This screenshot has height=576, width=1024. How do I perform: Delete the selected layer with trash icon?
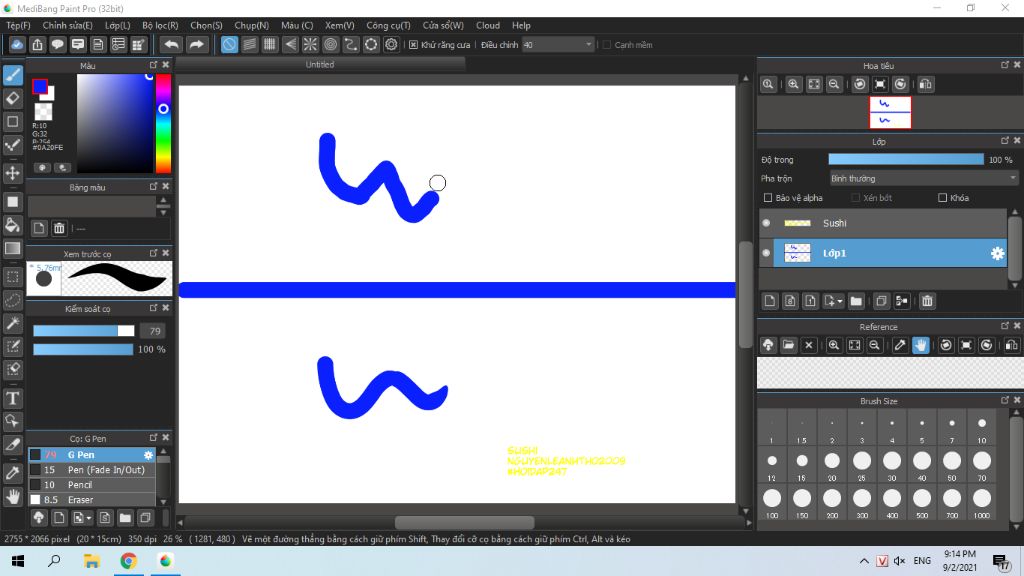927,301
